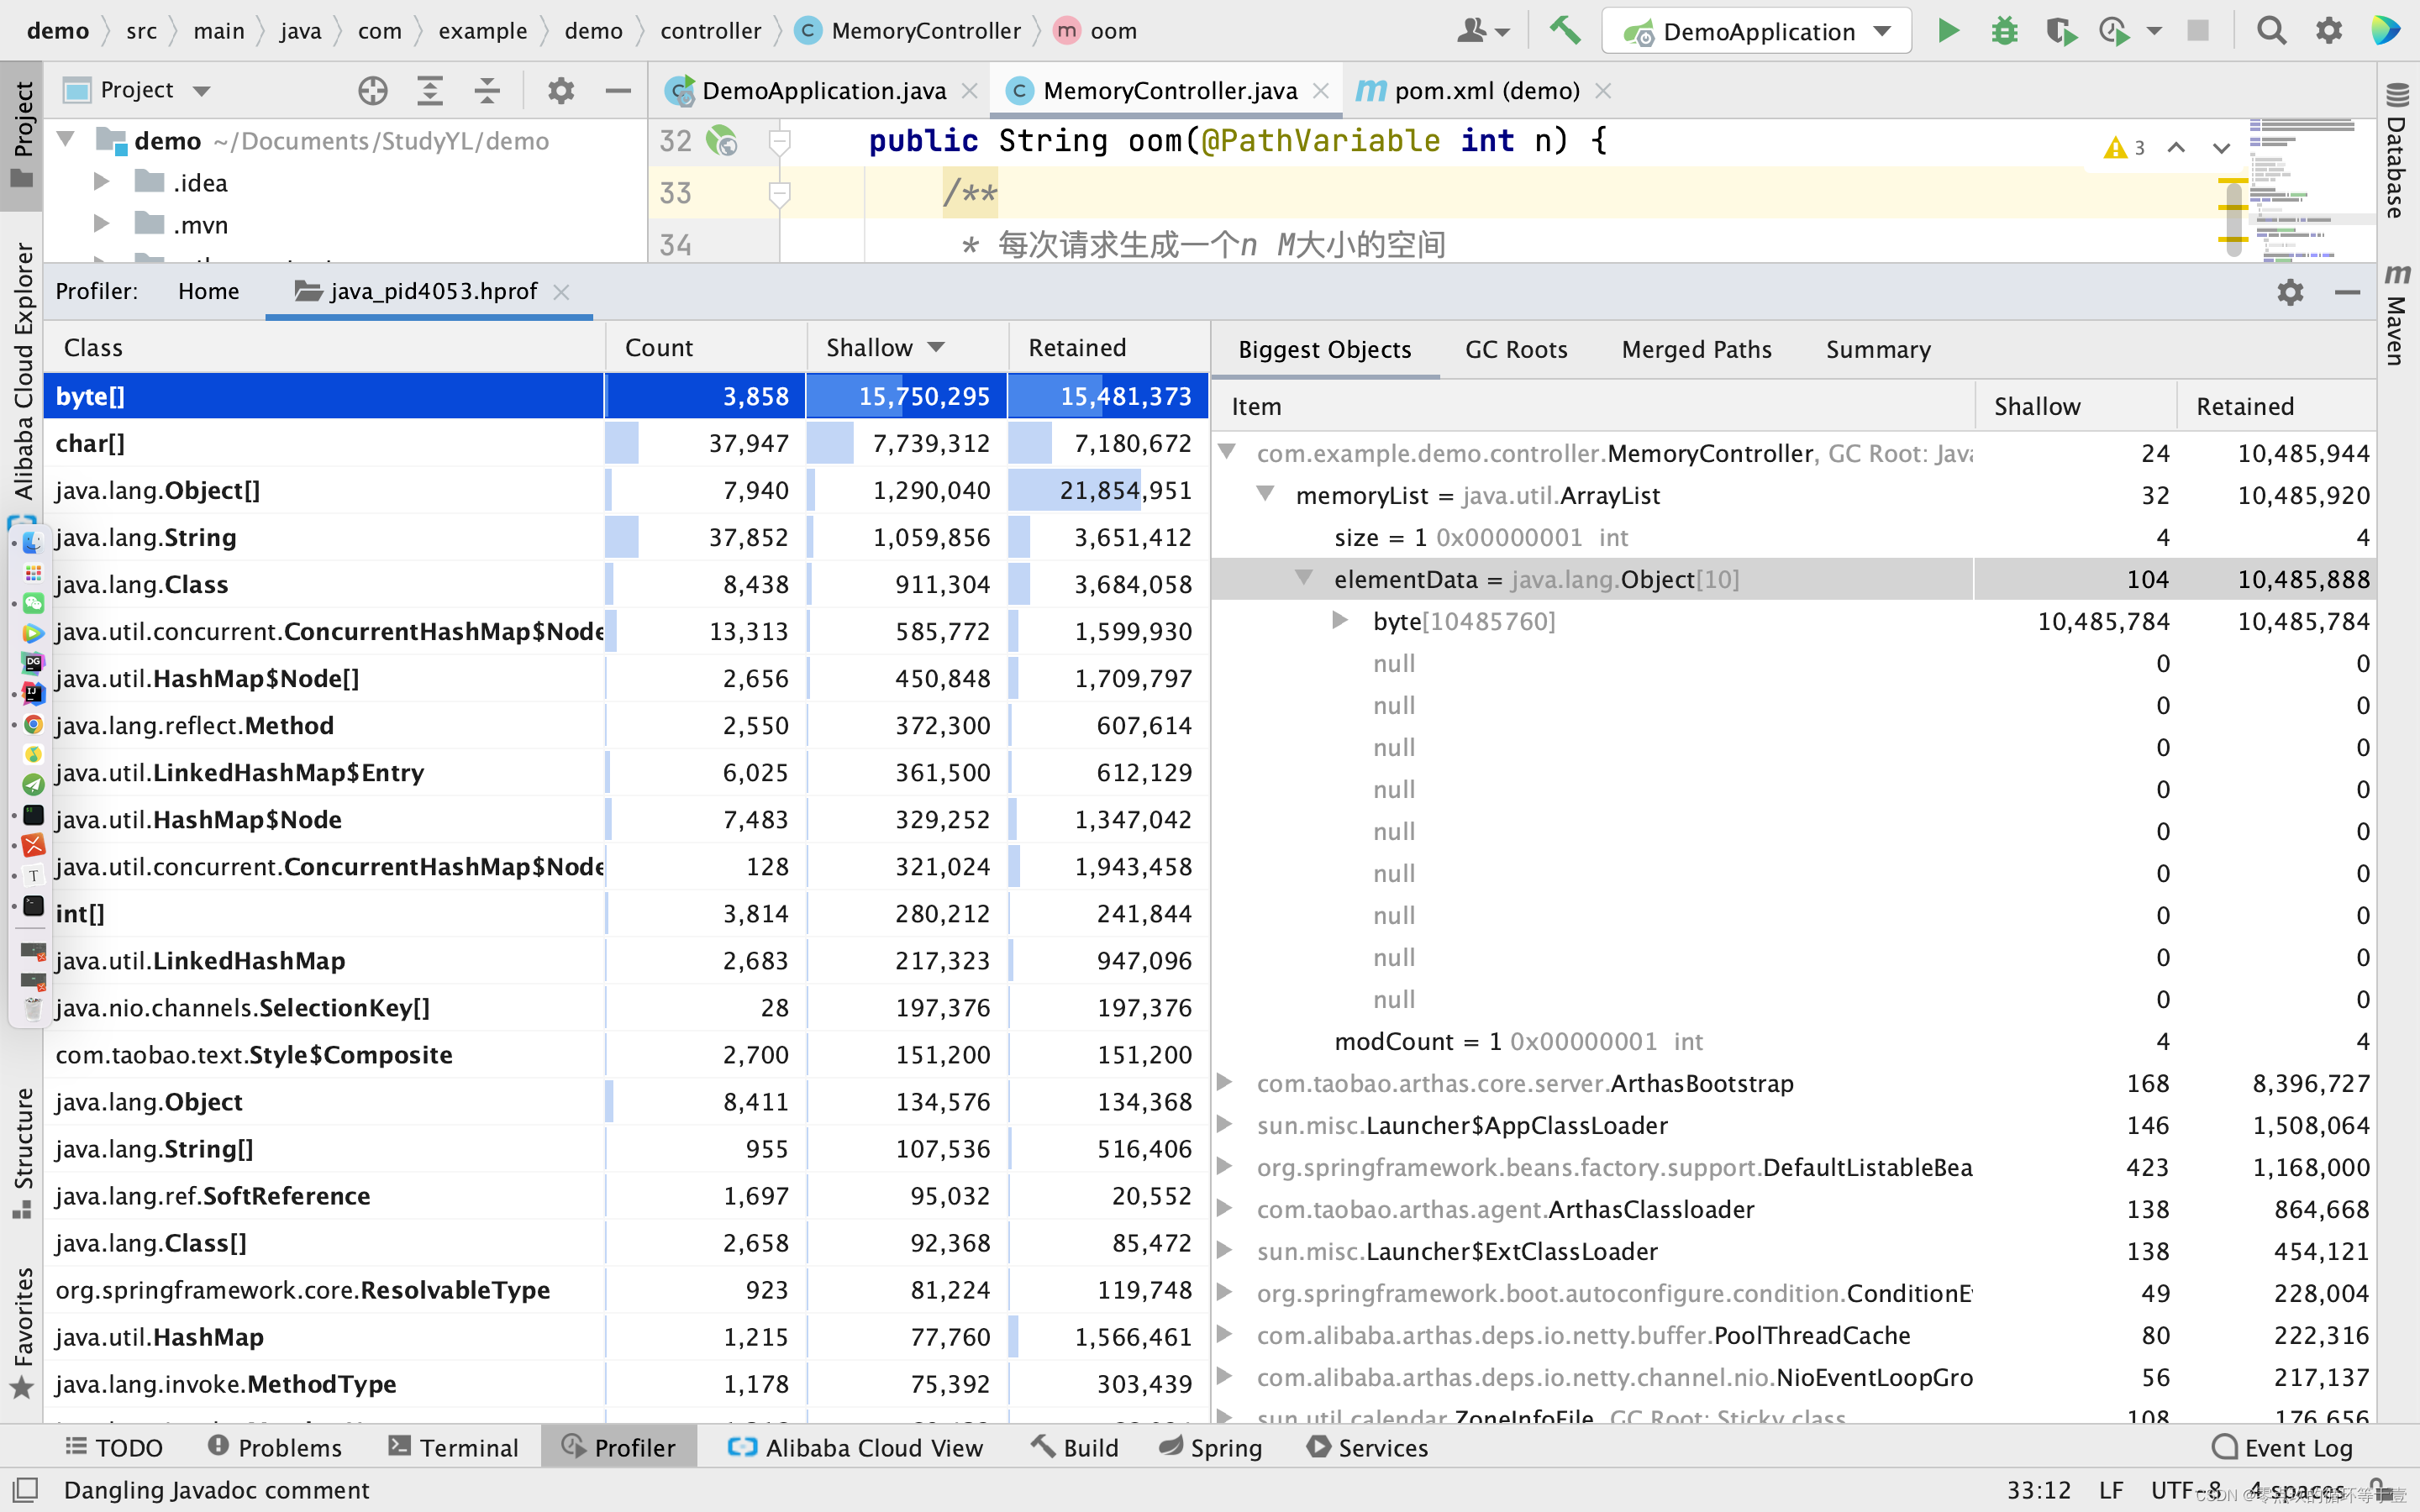Select opened file locate target icon
The width and height of the screenshot is (2420, 1512).
click(373, 91)
